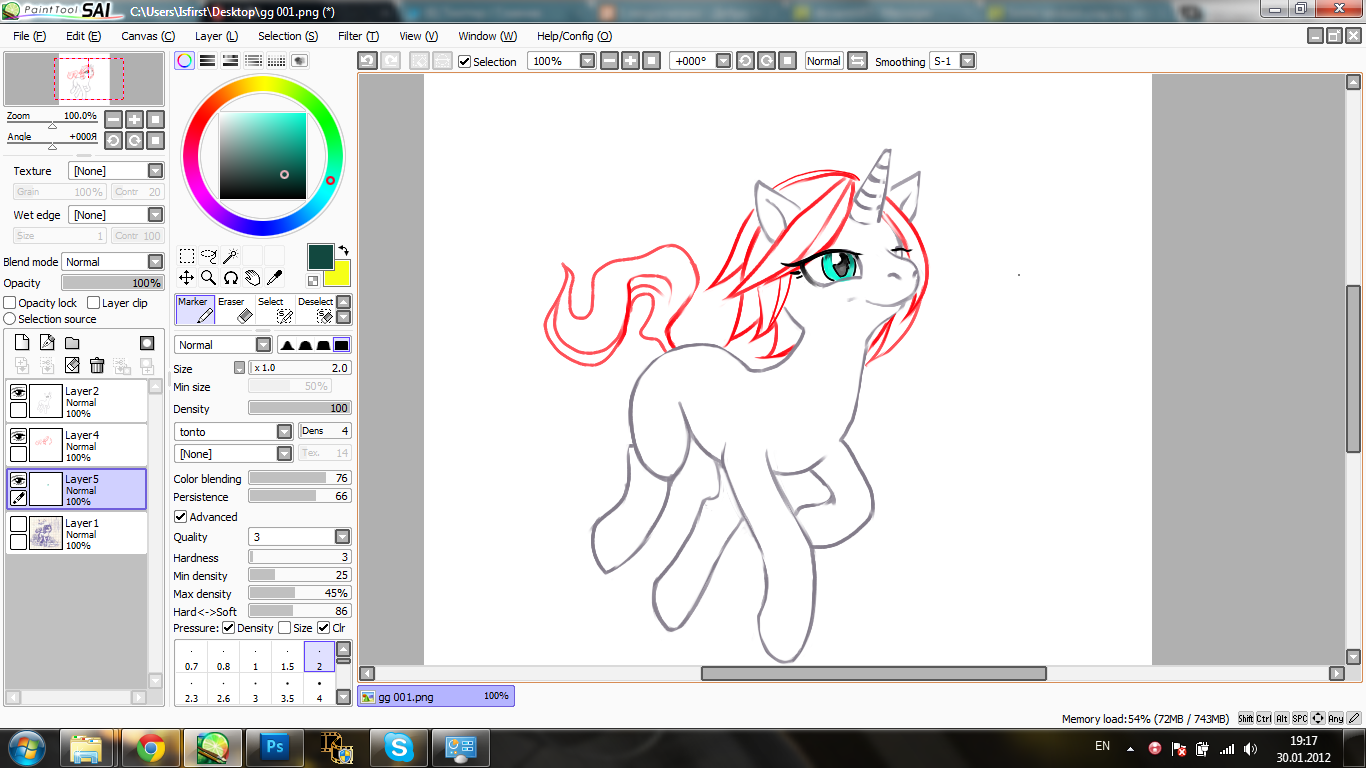
Task: Add a layer mask
Action: (147, 342)
